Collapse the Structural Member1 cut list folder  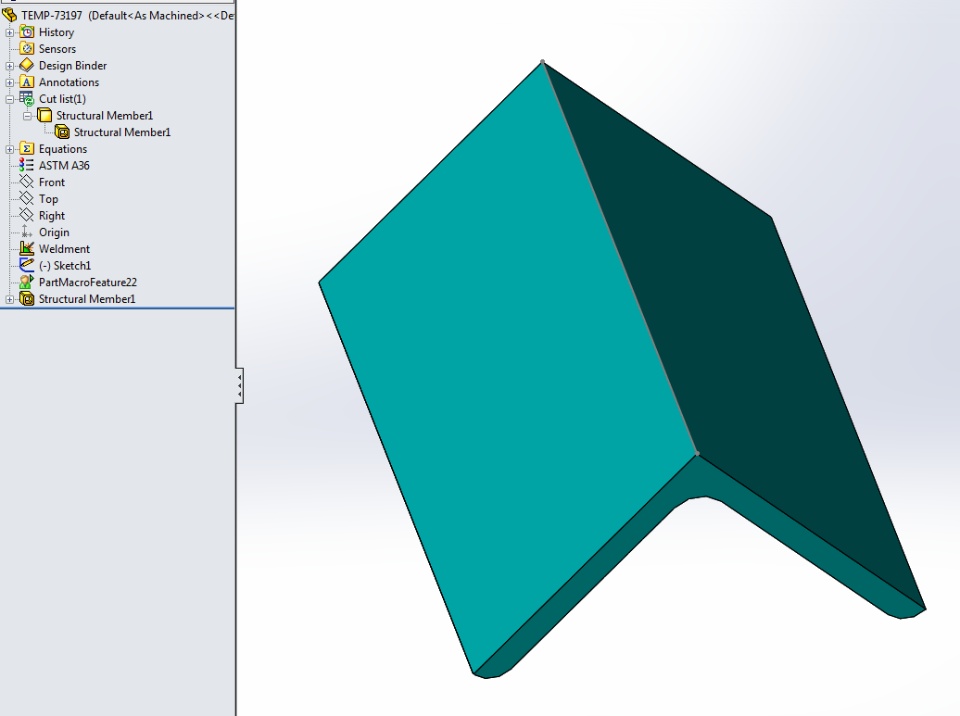click(x=28, y=115)
